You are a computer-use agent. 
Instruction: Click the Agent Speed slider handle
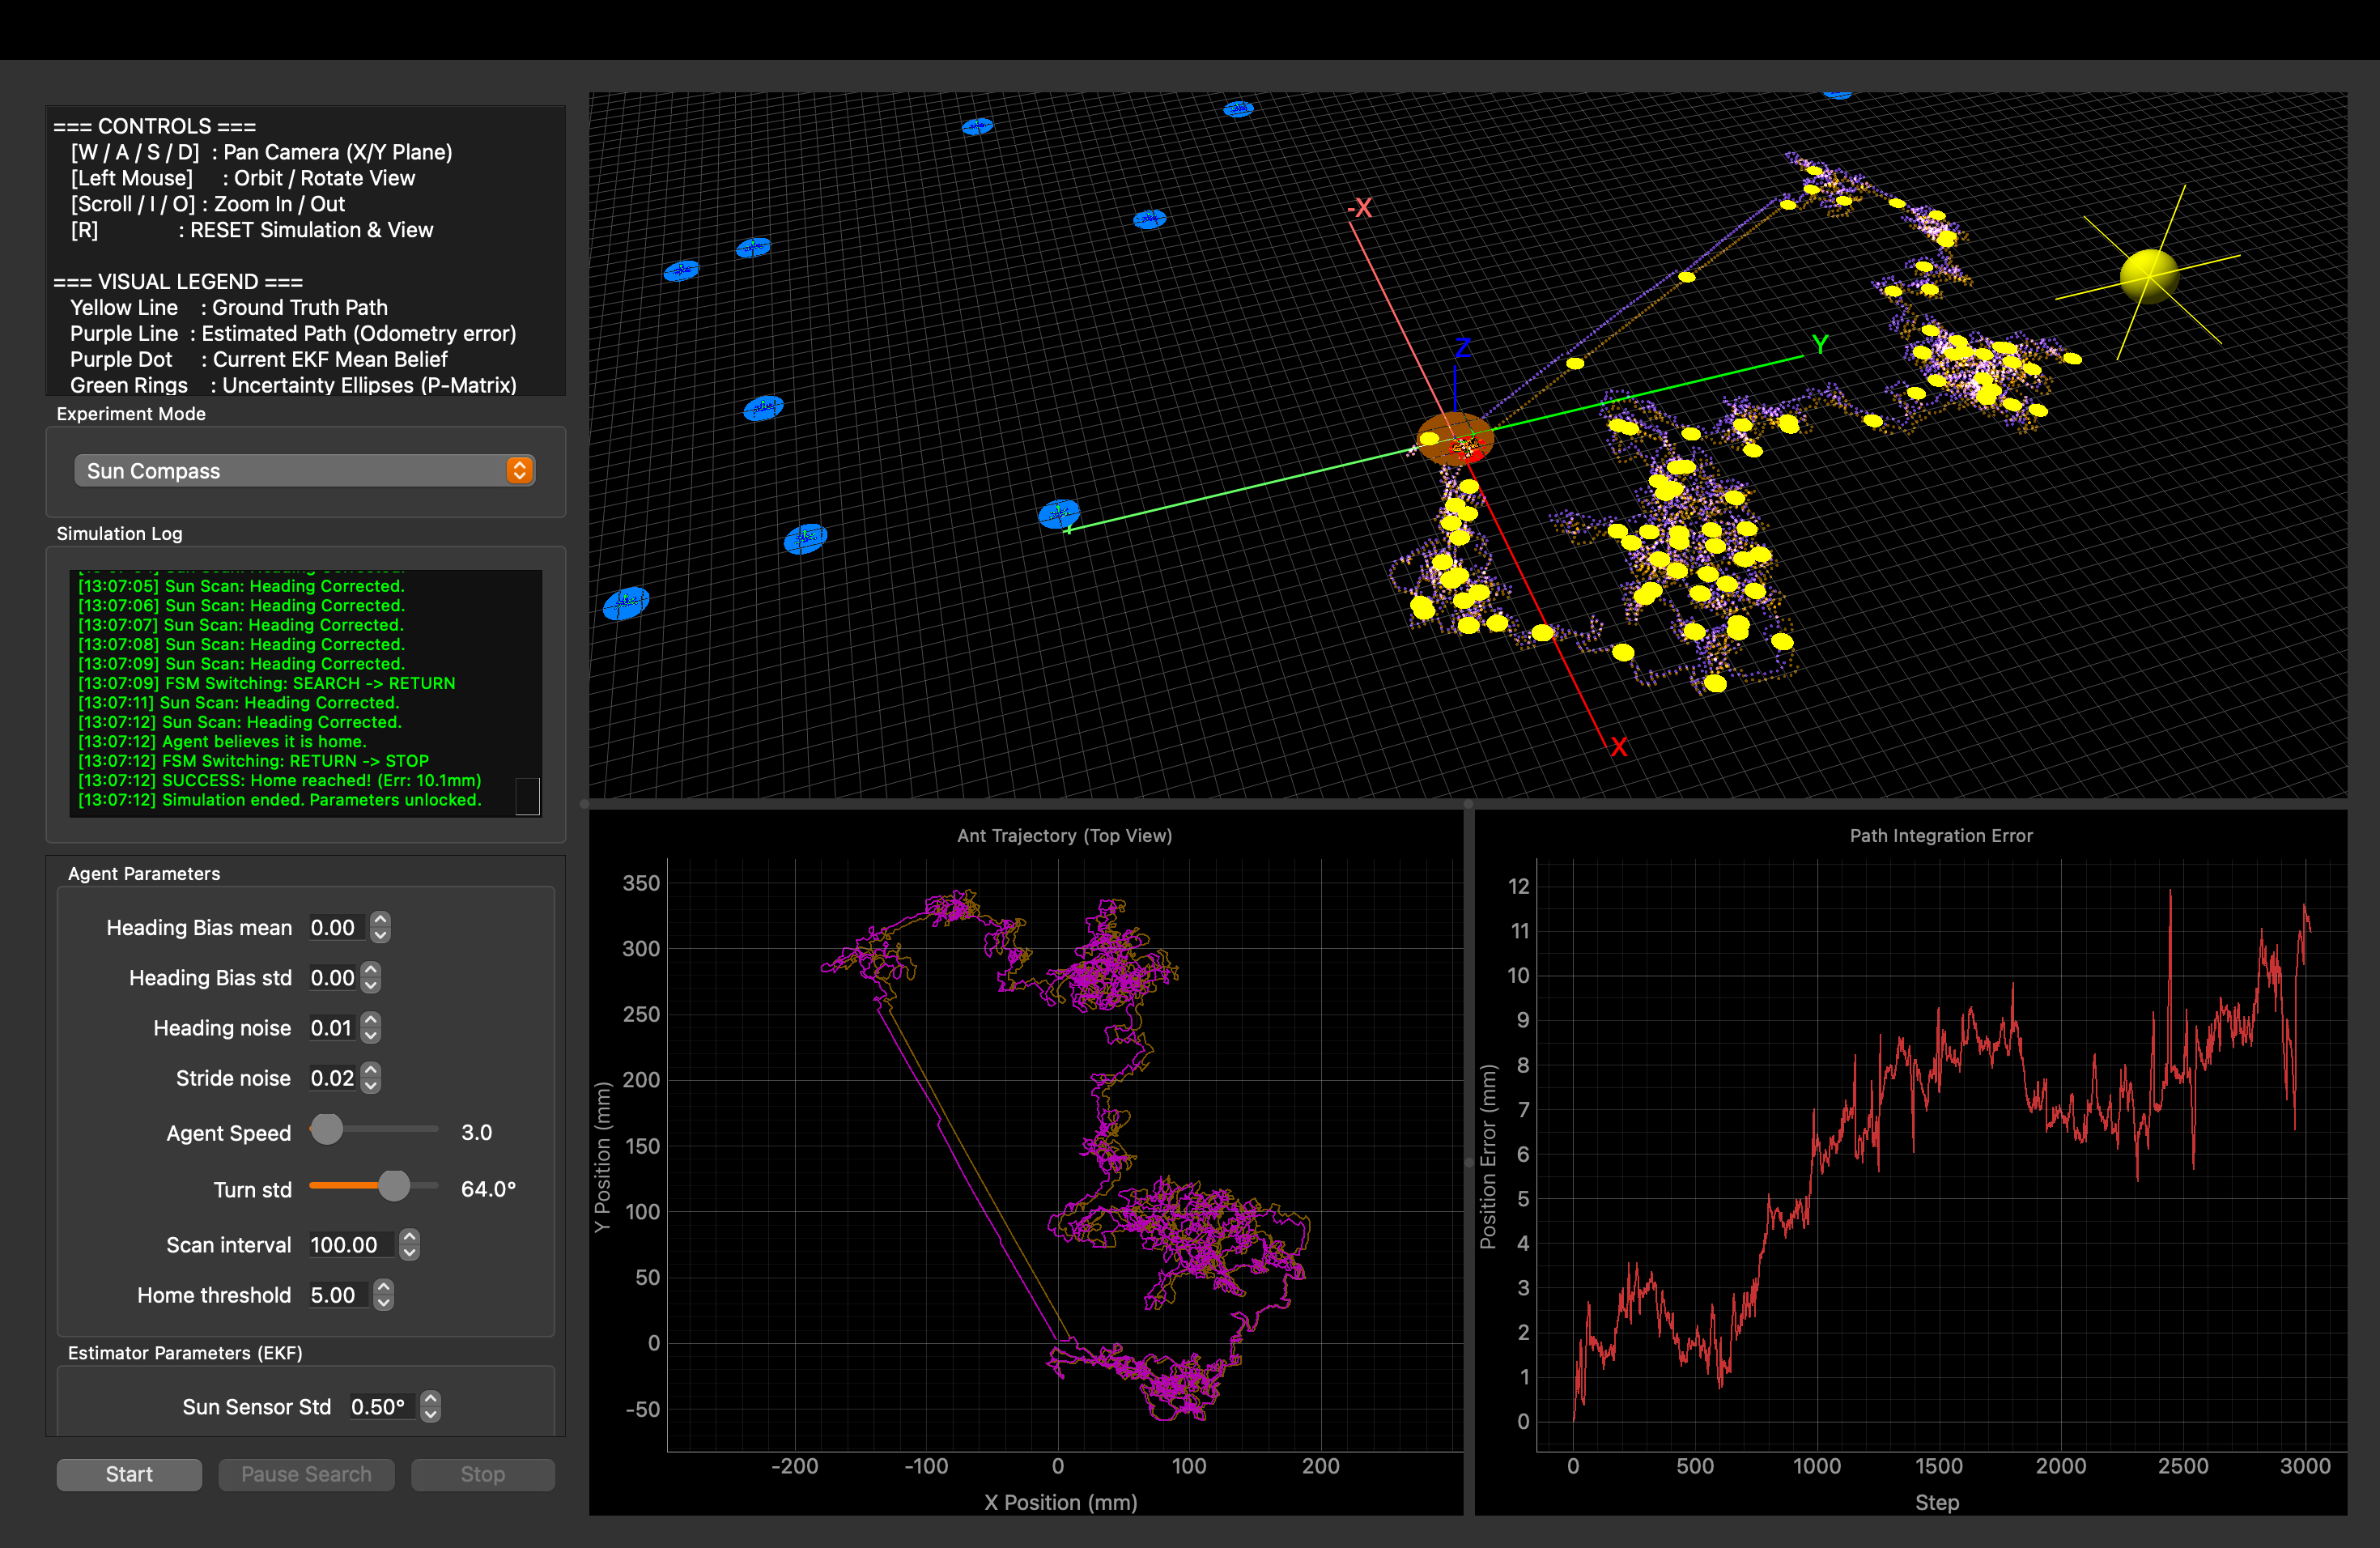pyautogui.click(x=327, y=1130)
